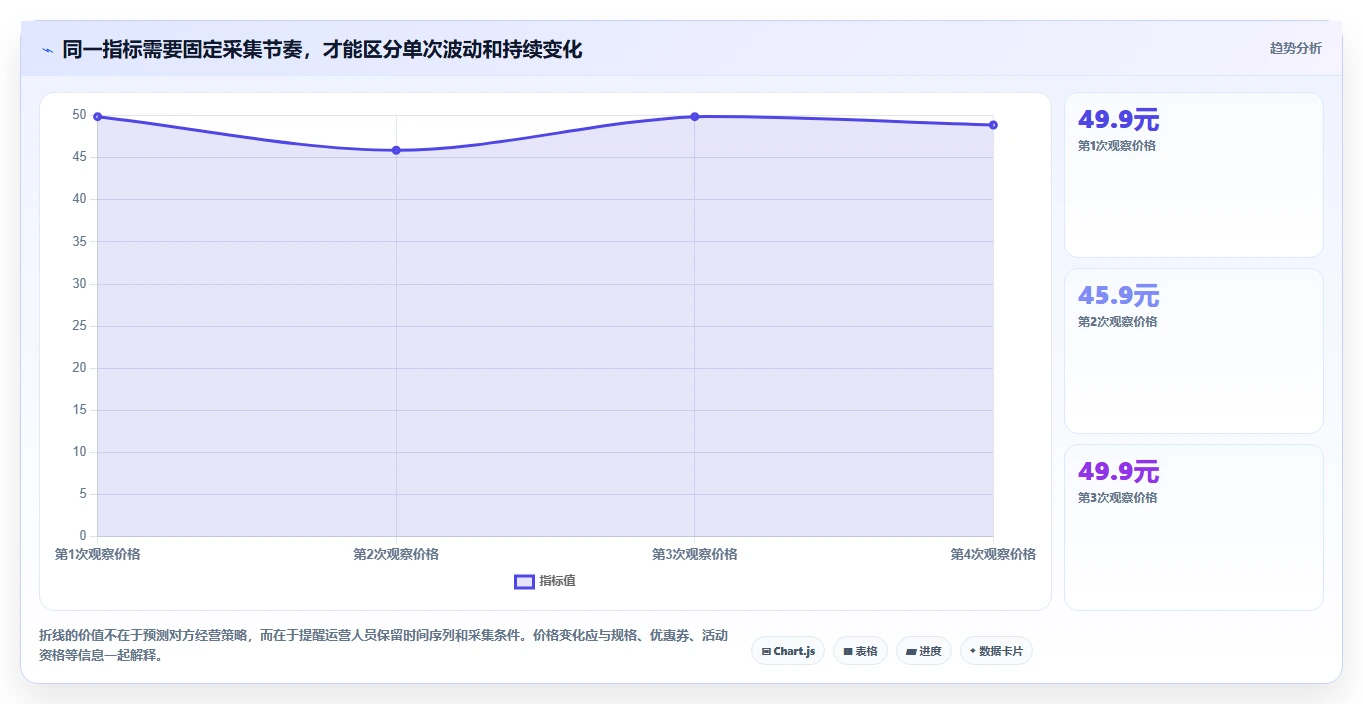1363x704 pixels.
Task: Click the 趋势分析 label
Action: click(x=1295, y=48)
